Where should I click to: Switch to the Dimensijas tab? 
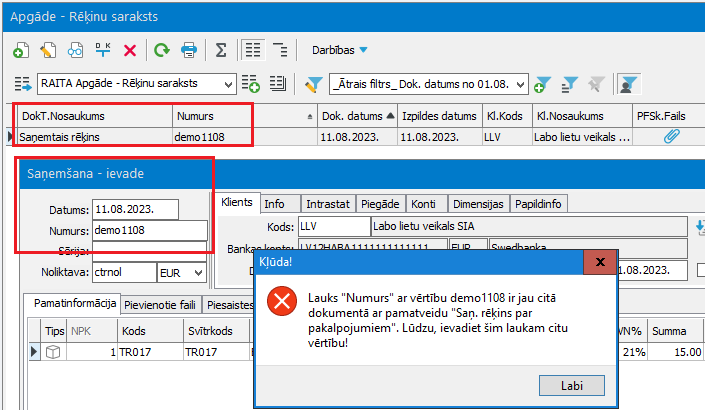(x=478, y=204)
